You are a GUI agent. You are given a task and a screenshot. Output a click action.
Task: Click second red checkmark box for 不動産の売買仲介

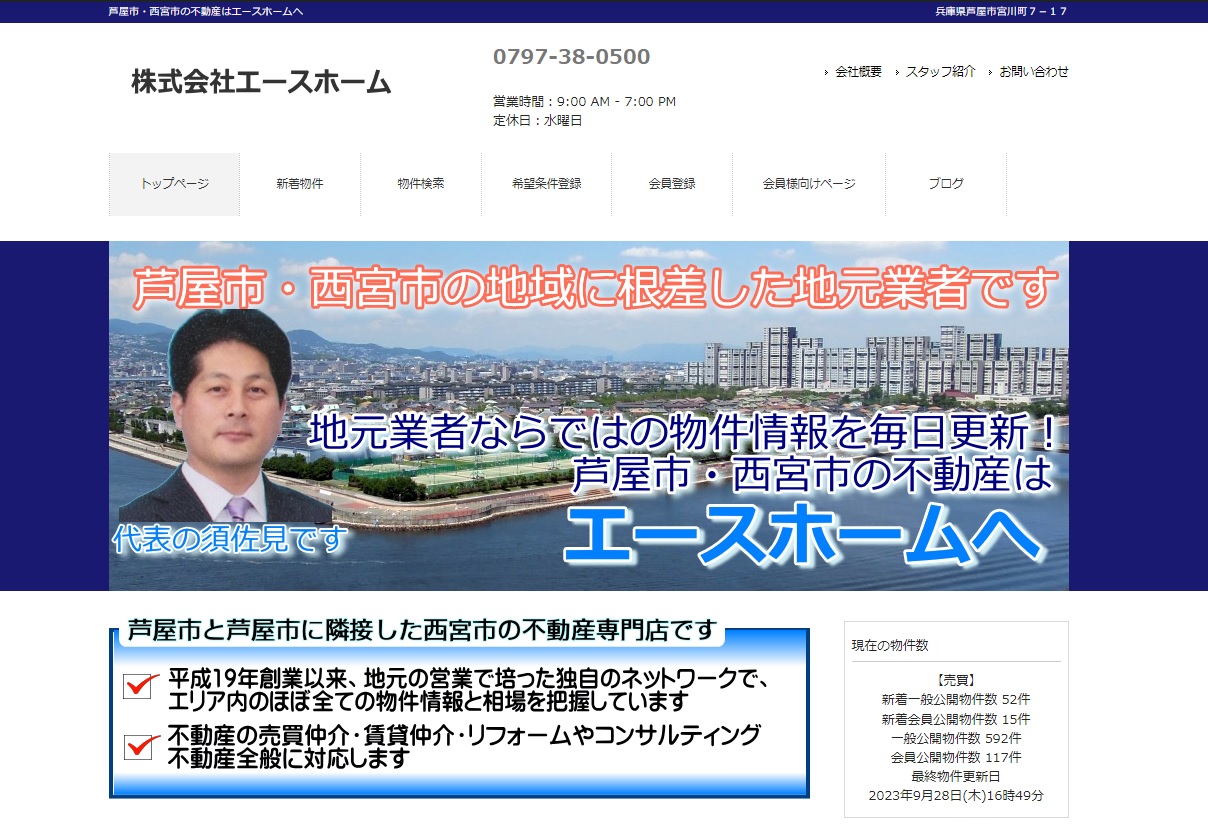[140, 746]
